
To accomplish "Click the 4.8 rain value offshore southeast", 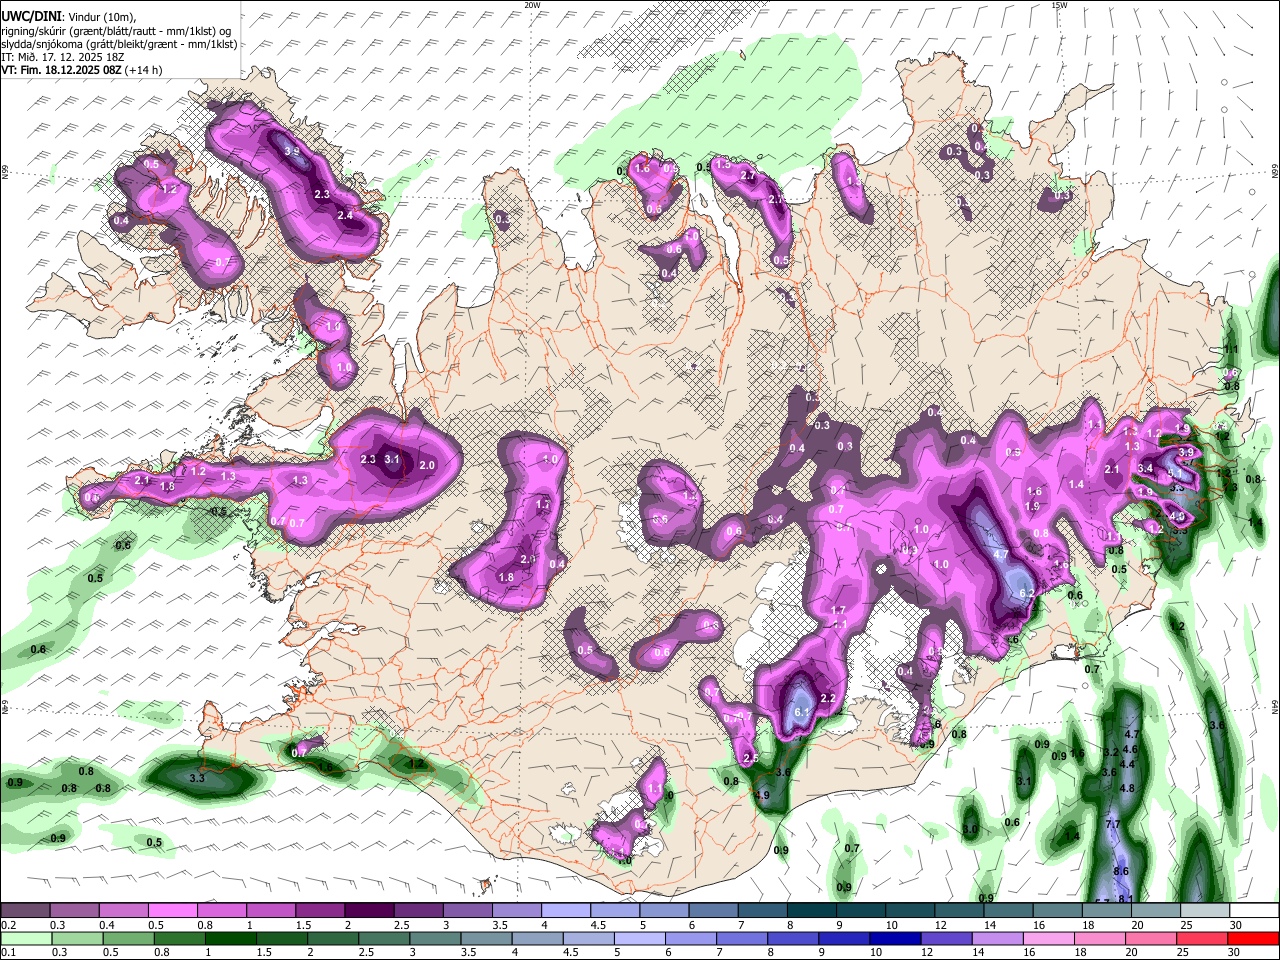I will point(1127,789).
